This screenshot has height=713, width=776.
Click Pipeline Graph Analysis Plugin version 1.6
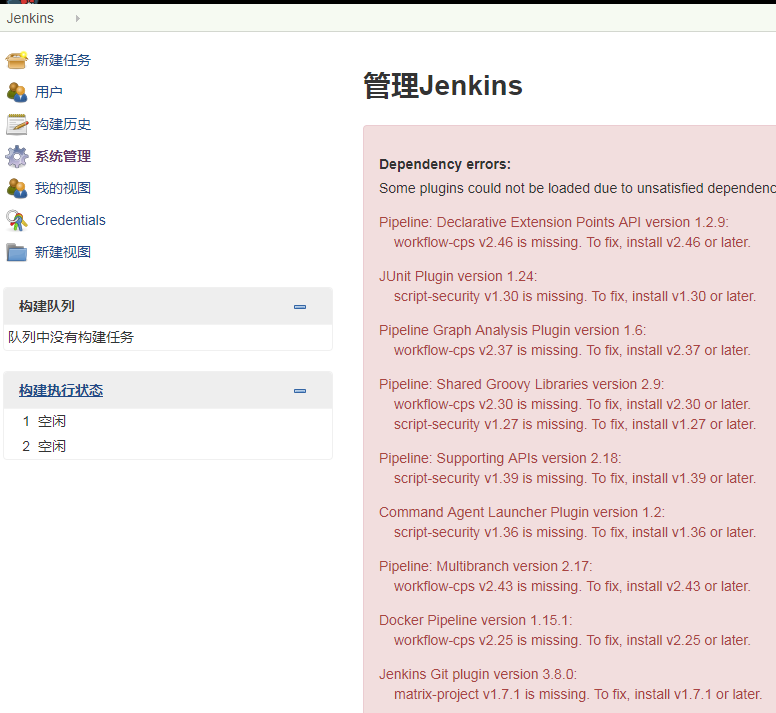(x=513, y=331)
